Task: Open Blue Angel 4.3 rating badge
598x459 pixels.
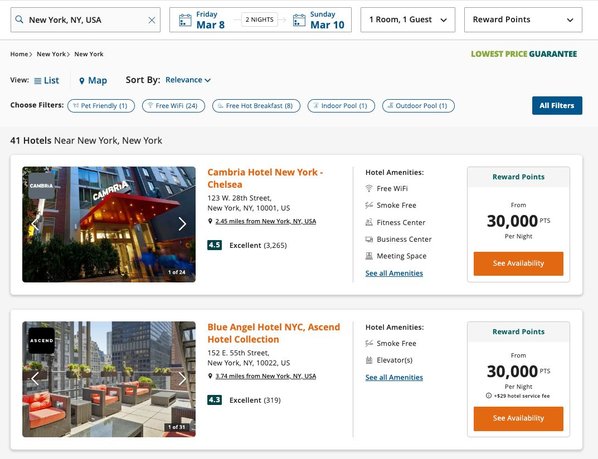Action: point(214,400)
